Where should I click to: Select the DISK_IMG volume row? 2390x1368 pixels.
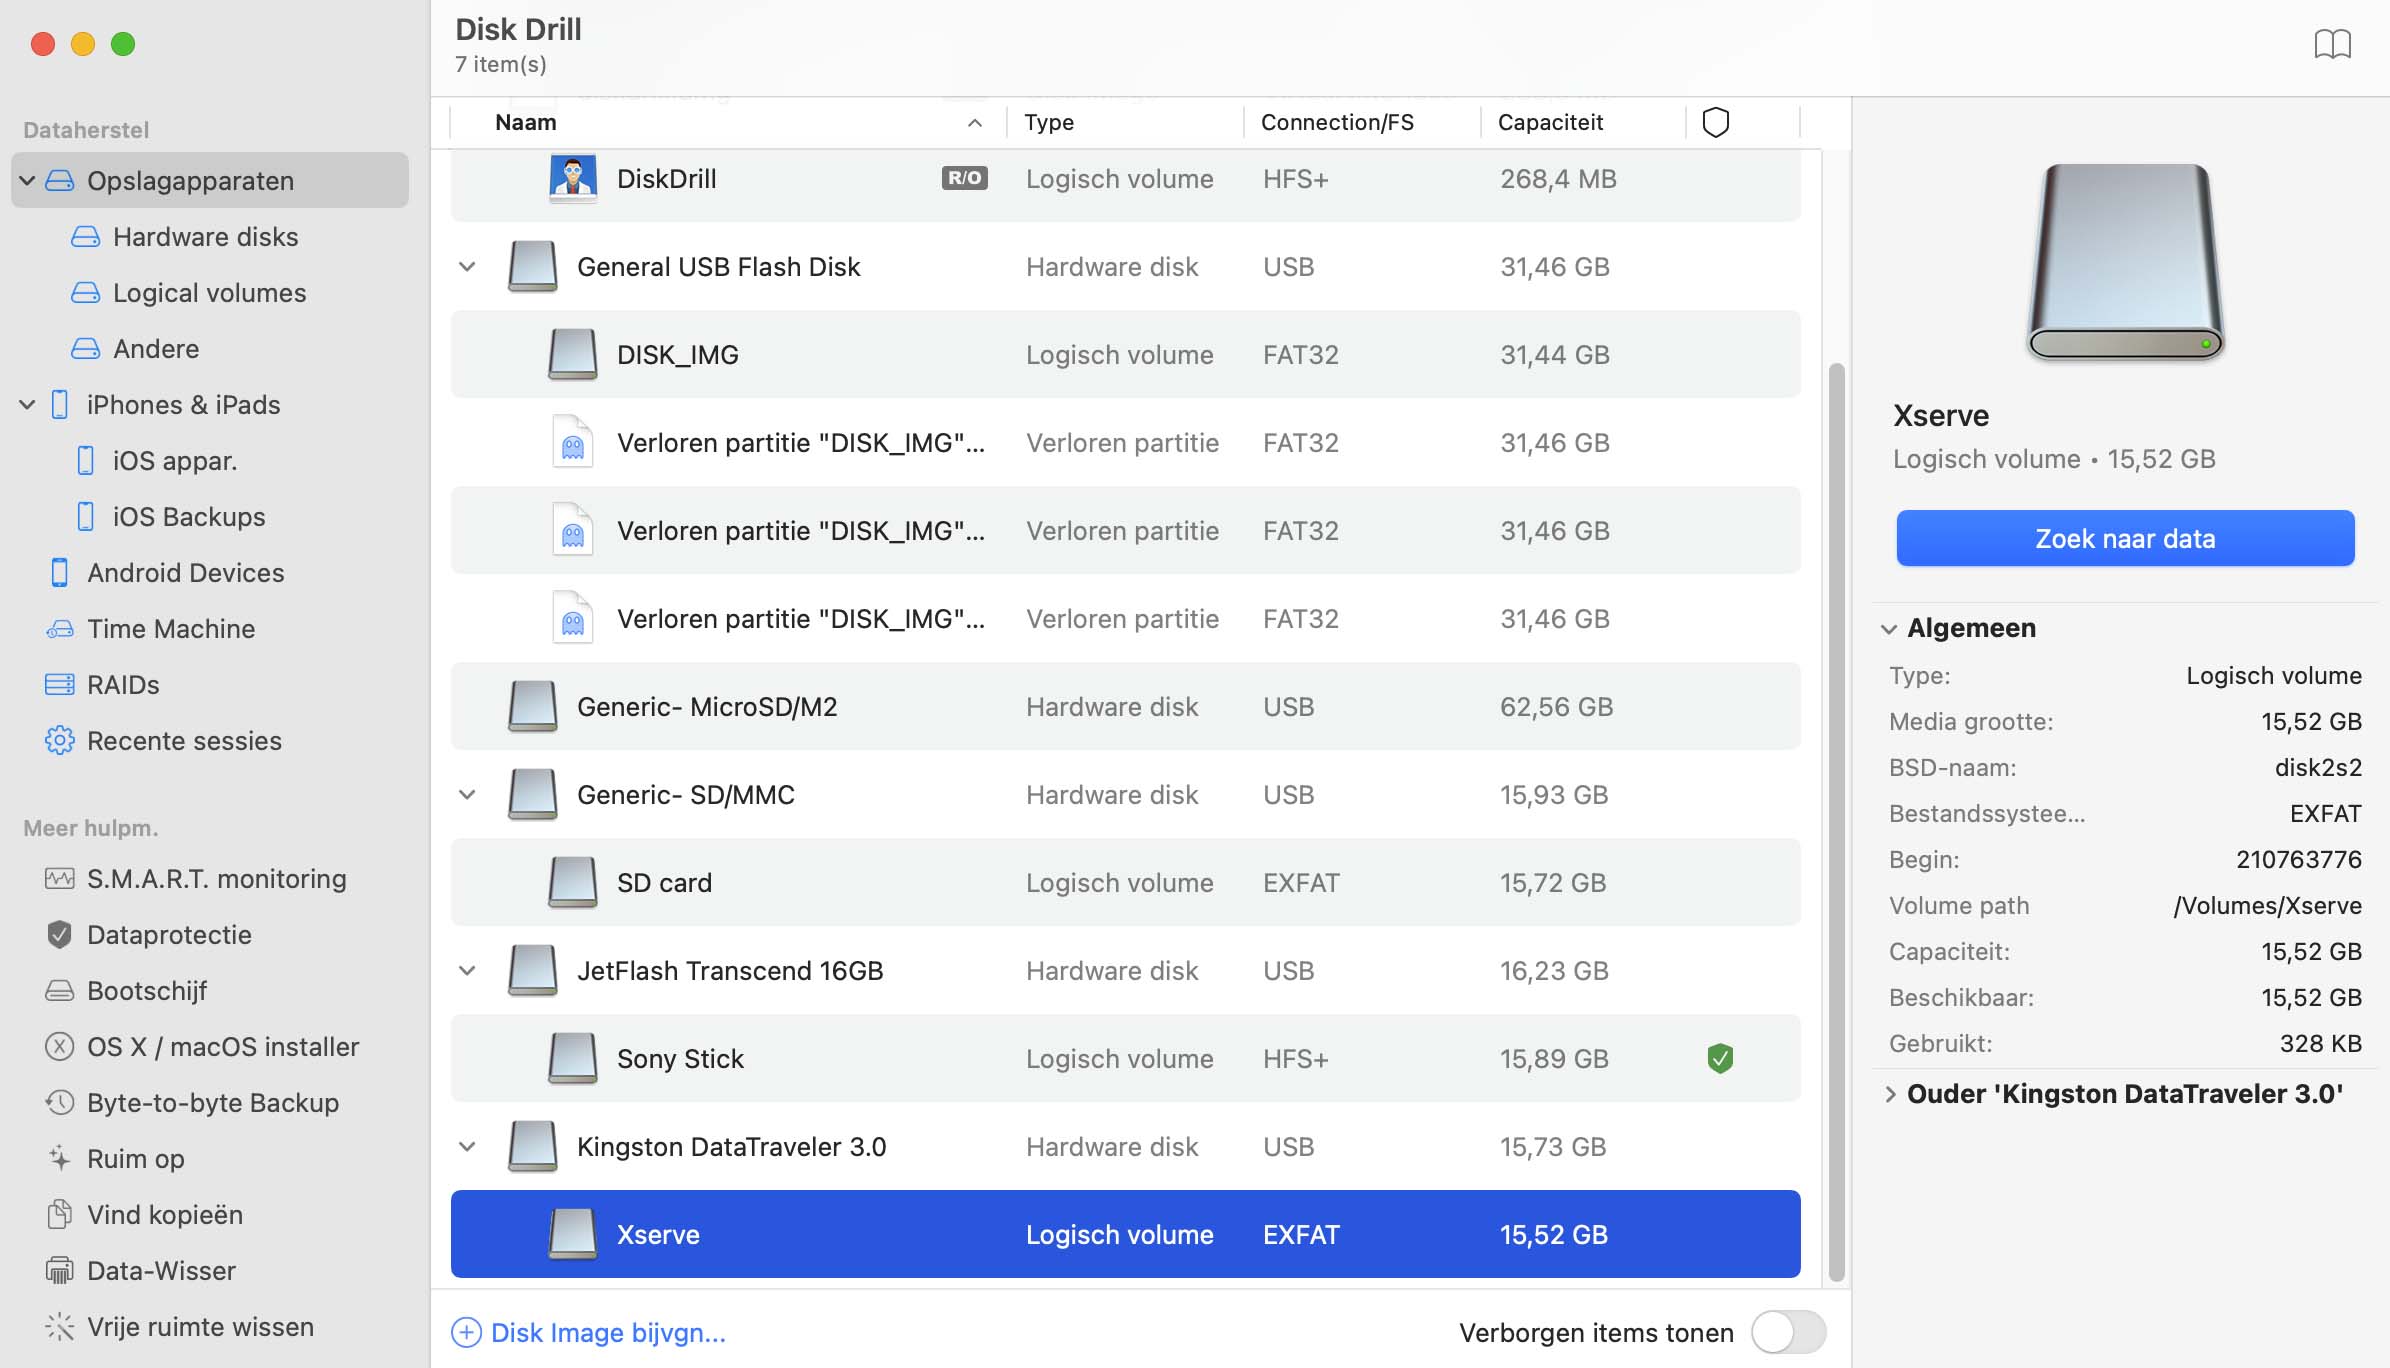[x=1125, y=355]
